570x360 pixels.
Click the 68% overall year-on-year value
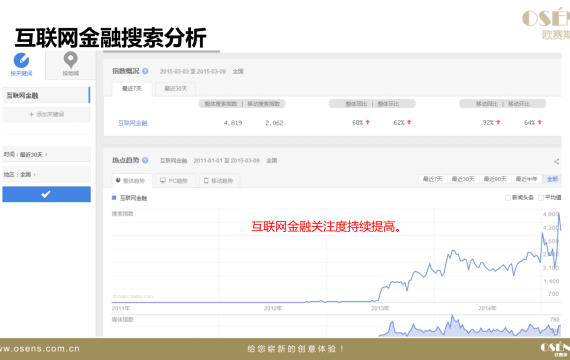click(x=358, y=123)
